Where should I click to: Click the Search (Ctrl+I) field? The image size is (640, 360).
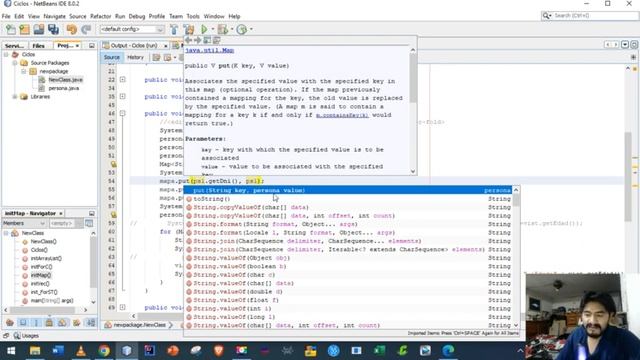[590, 16]
